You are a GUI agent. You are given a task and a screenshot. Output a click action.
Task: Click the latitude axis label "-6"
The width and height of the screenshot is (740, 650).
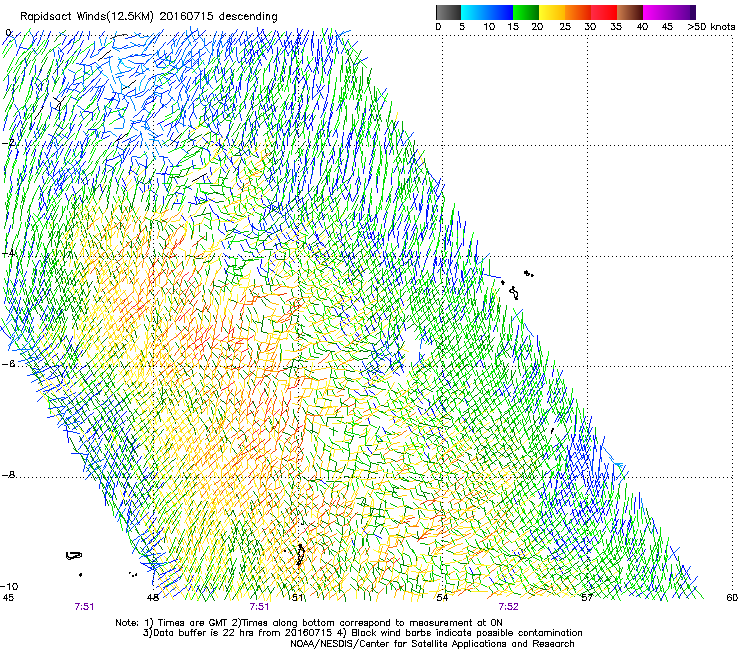click(x=9, y=363)
